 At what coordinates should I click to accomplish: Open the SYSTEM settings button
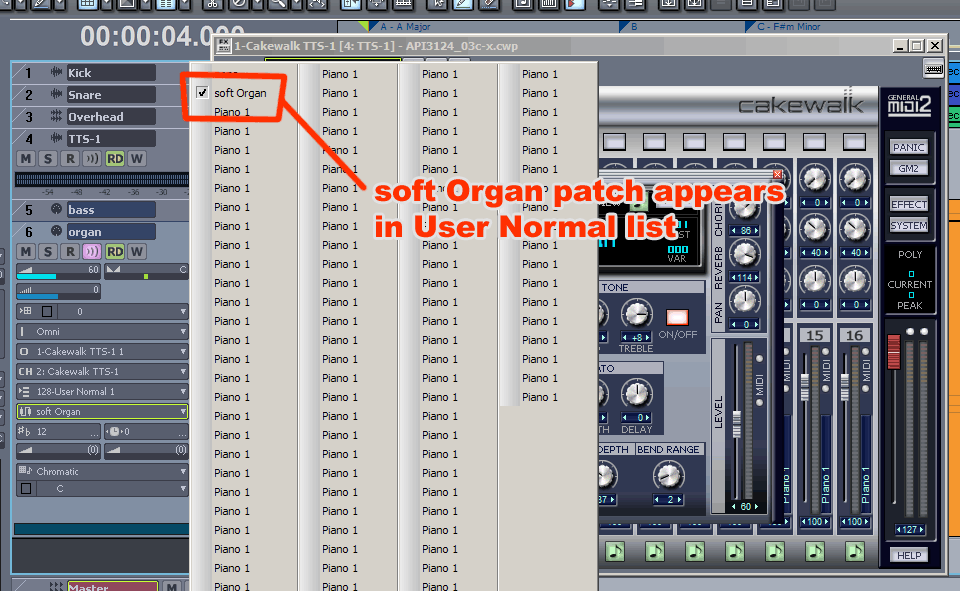pyautogui.click(x=909, y=225)
